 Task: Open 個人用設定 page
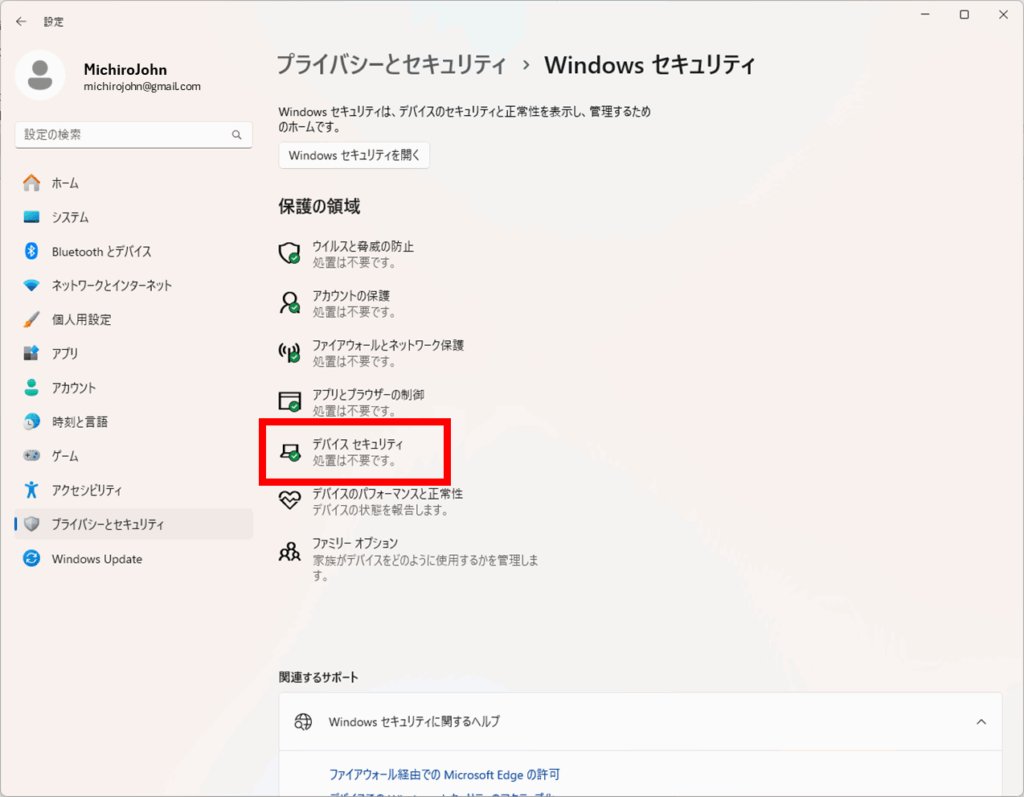(133, 319)
